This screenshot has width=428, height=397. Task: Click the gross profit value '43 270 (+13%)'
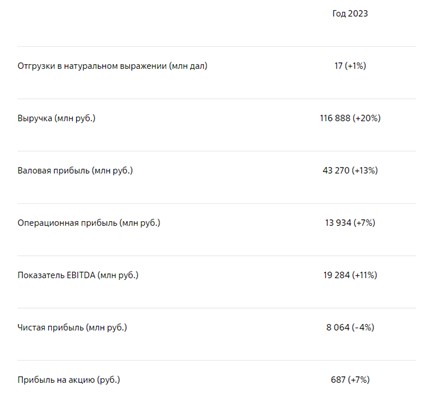pos(350,171)
